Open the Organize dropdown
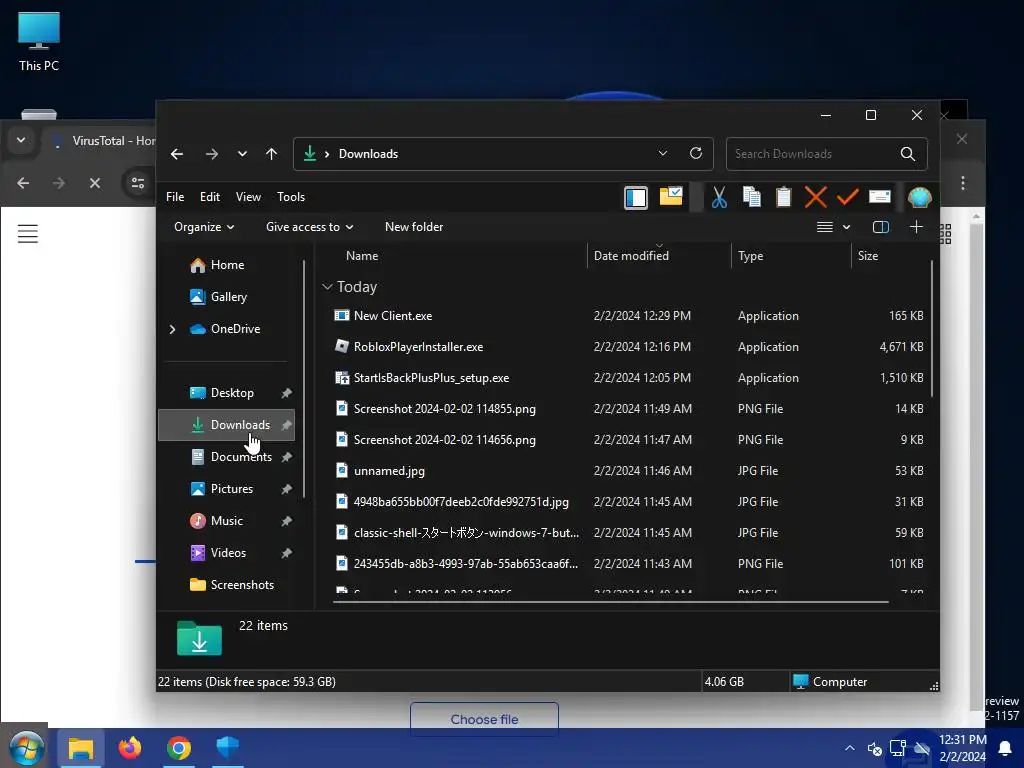This screenshot has height=768, width=1024. tap(204, 227)
